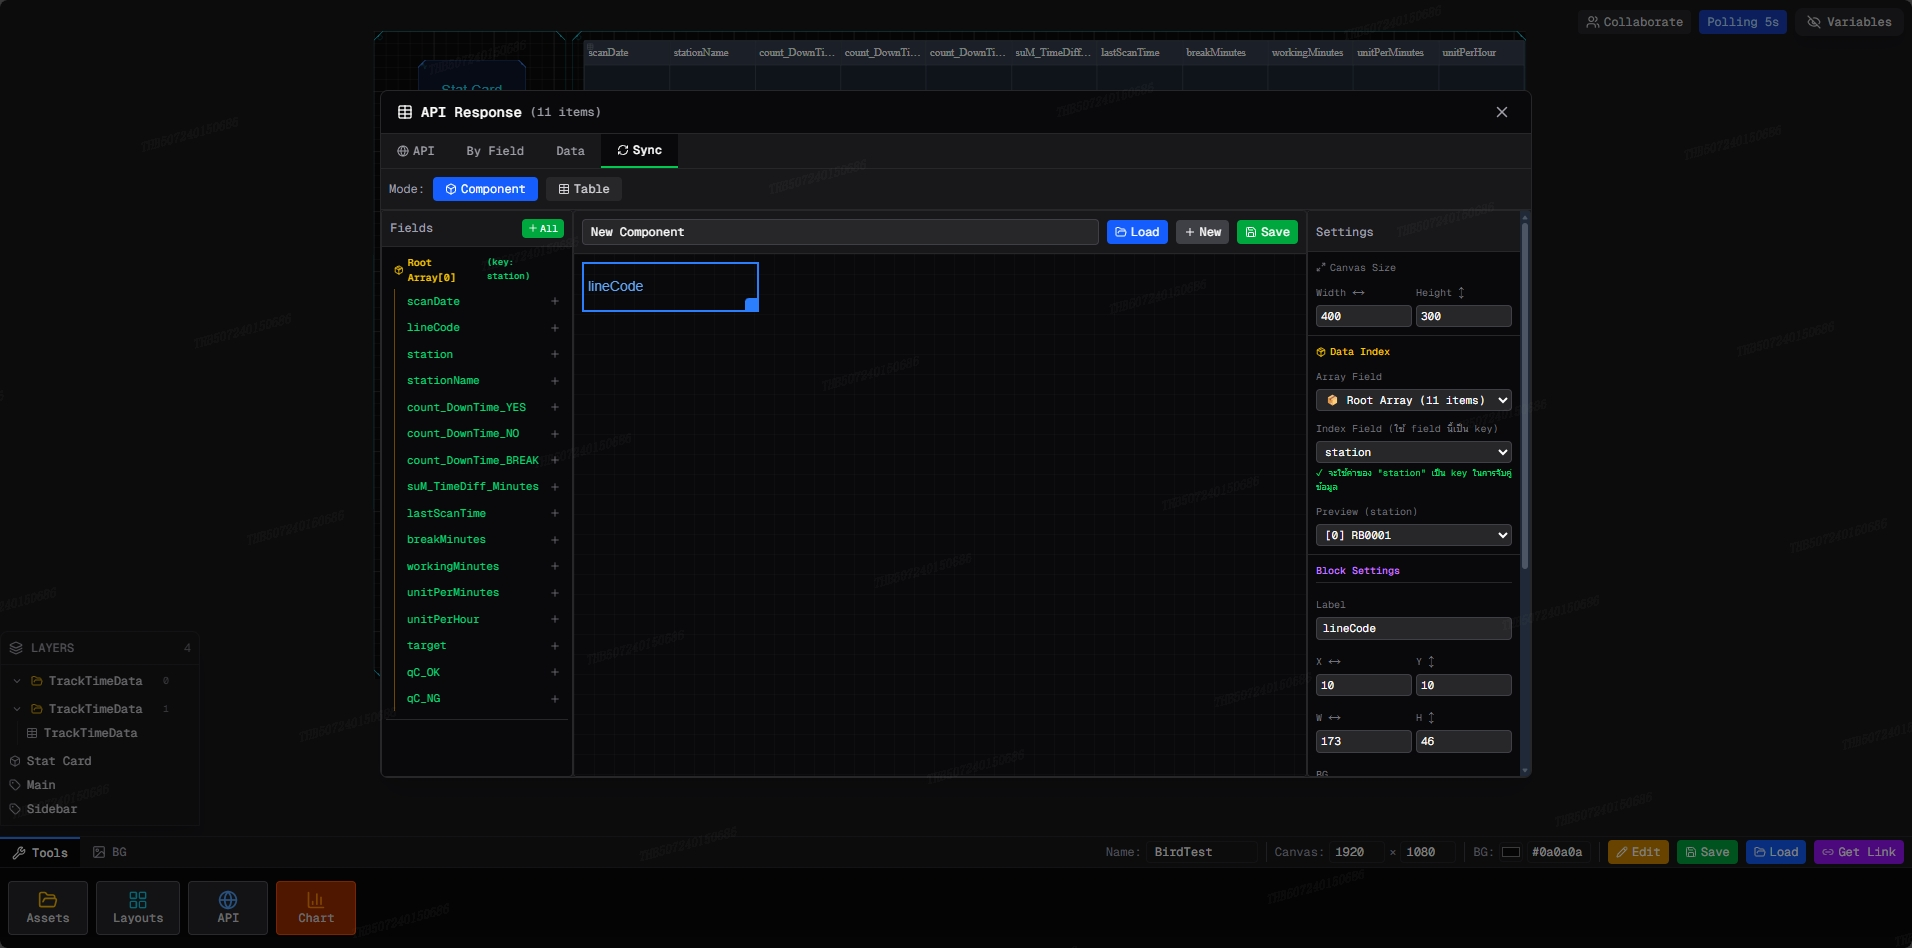1912x948 pixels.
Task: Collapse first TrackTimeData layer group
Action: pos(17,681)
